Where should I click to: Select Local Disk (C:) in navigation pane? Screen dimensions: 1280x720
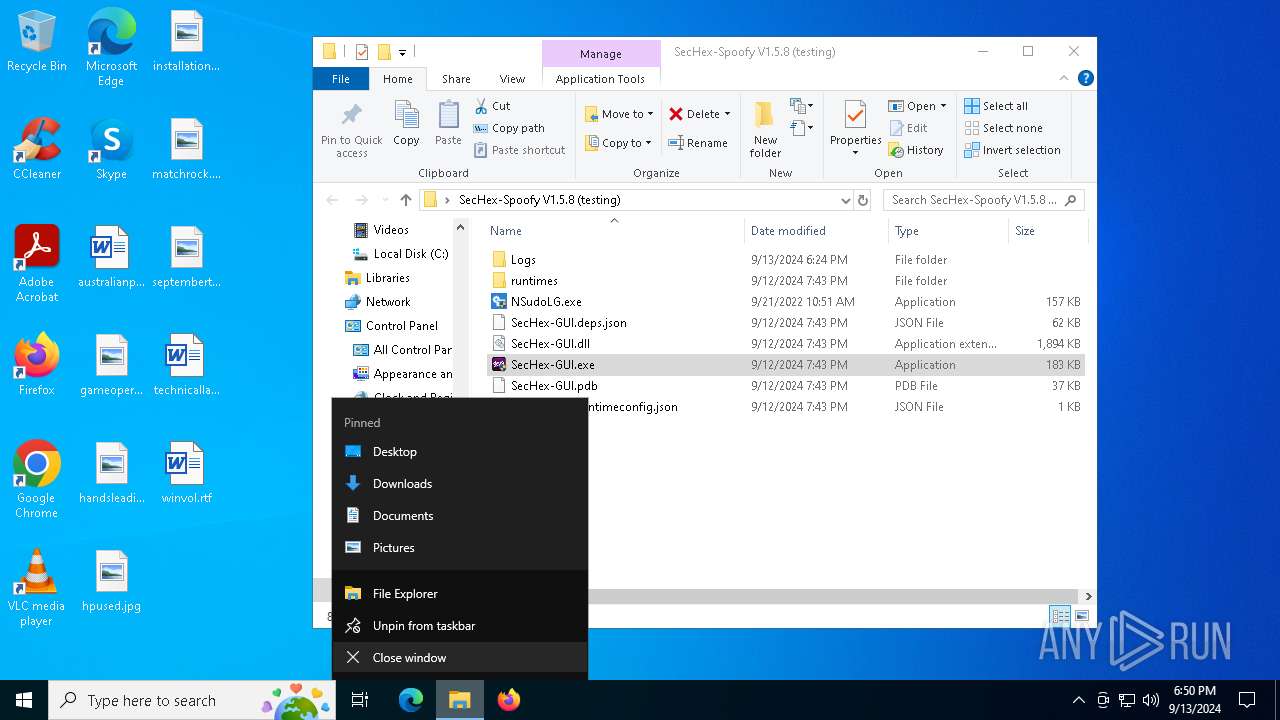click(x=401, y=253)
